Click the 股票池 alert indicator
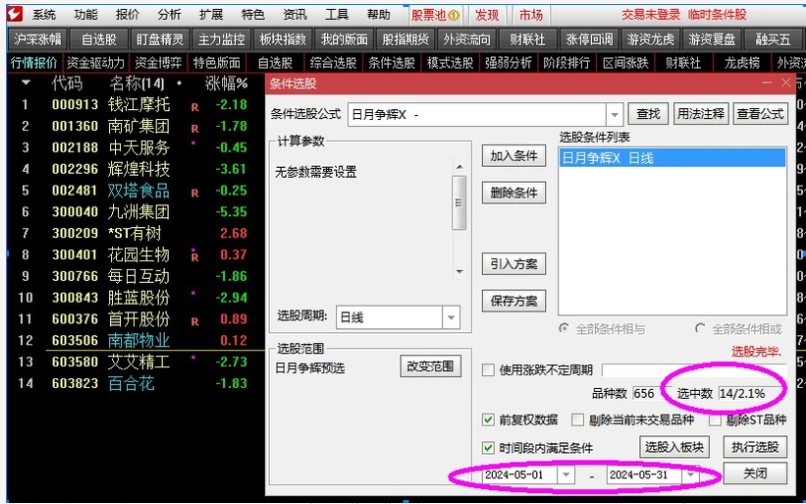806x504 pixels. click(x=435, y=15)
